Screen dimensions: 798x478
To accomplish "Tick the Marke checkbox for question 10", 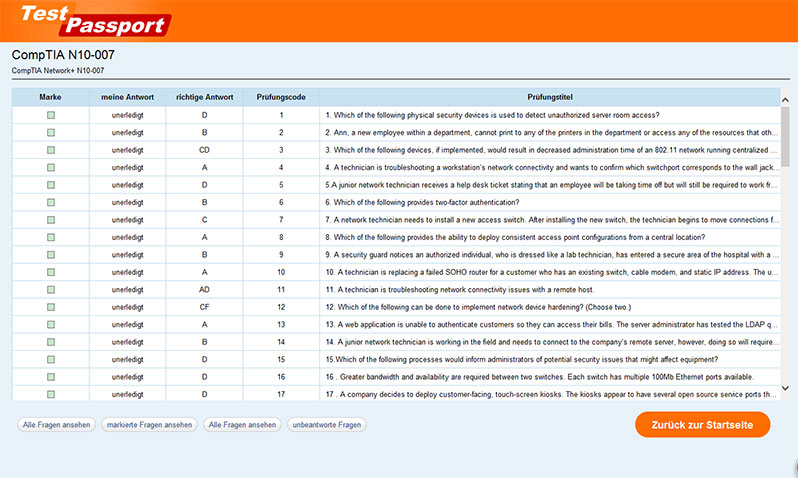I will 51,272.
